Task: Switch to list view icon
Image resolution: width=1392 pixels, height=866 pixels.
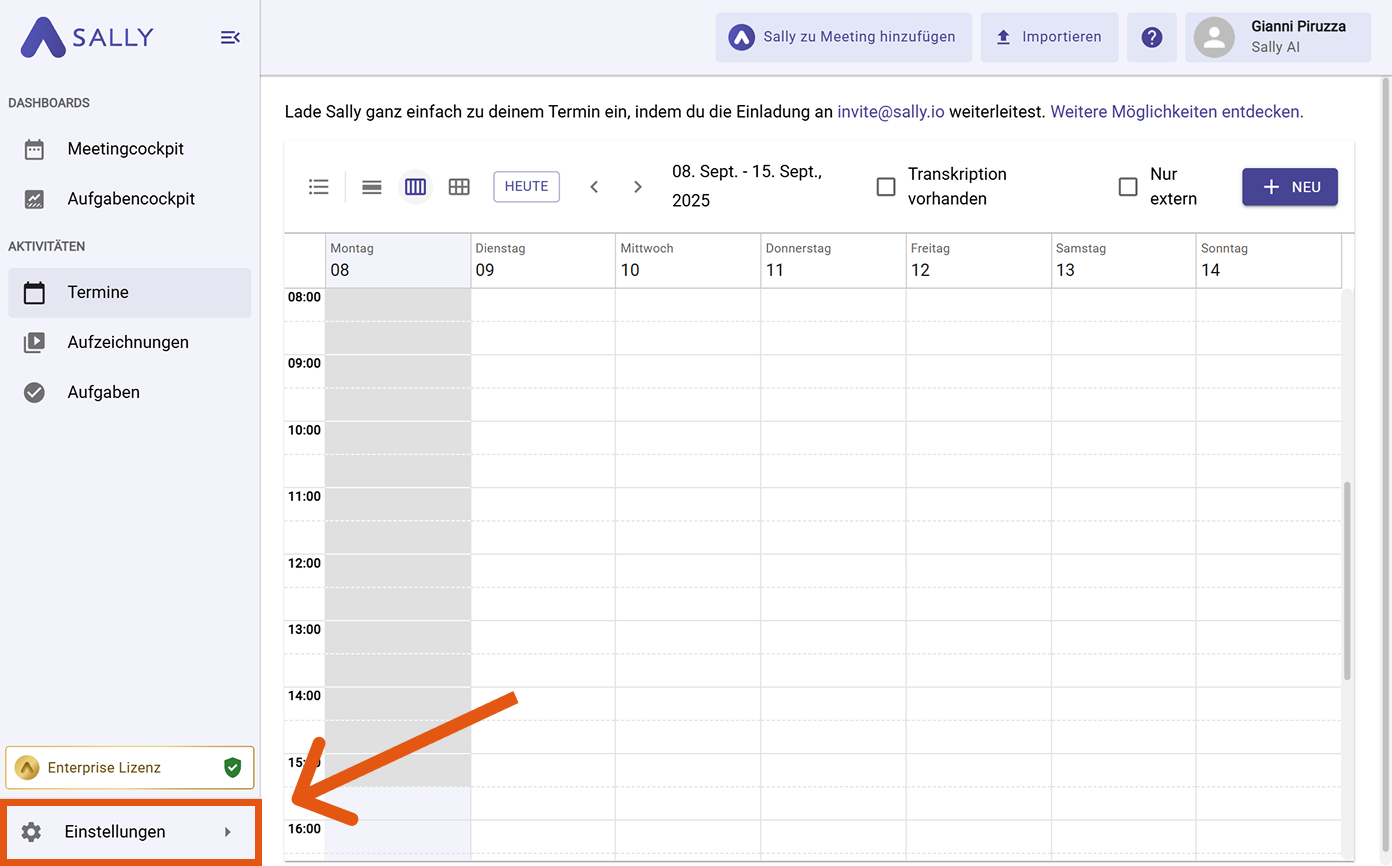Action: (x=319, y=187)
